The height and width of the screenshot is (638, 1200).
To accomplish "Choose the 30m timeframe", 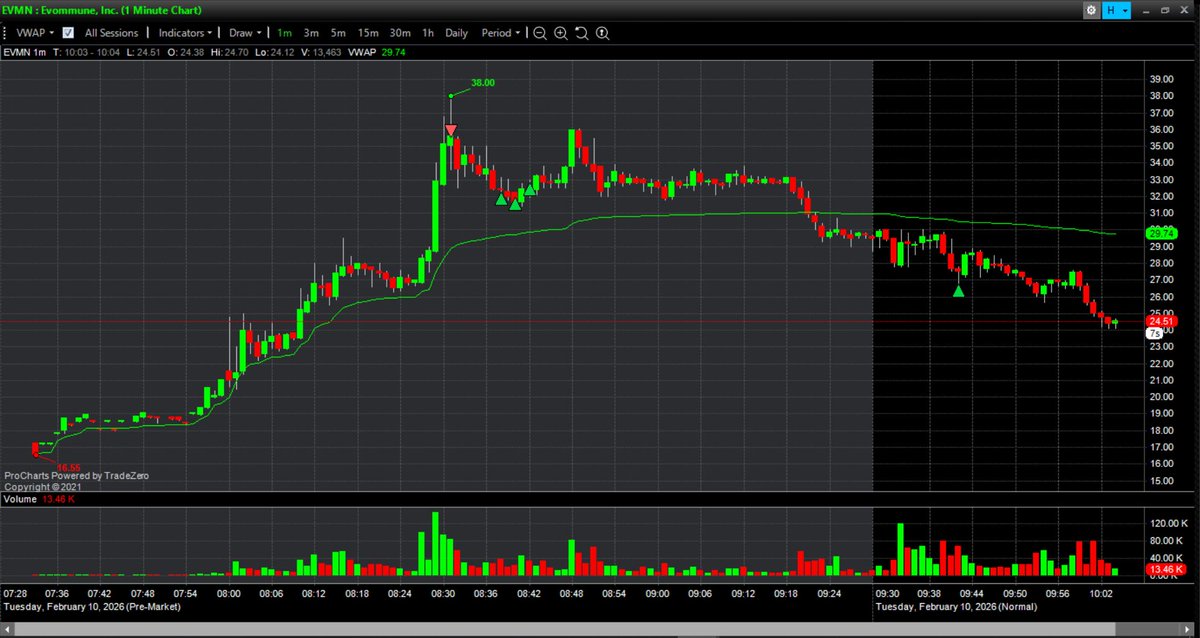I will tap(400, 33).
